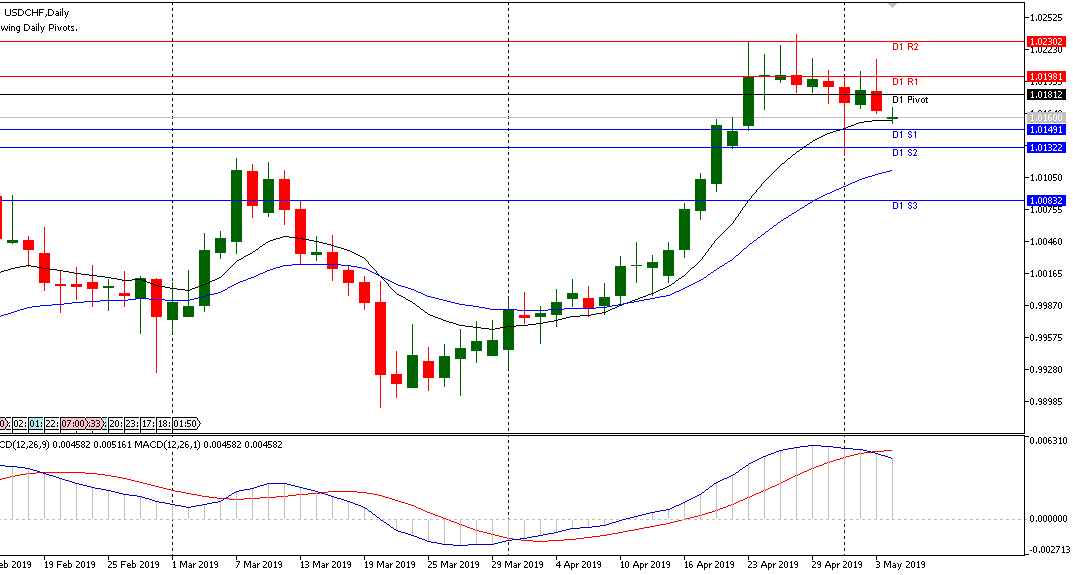Click the black 1.01812 pivot price tag
Screen dimensions: 1073x575
point(1045,94)
